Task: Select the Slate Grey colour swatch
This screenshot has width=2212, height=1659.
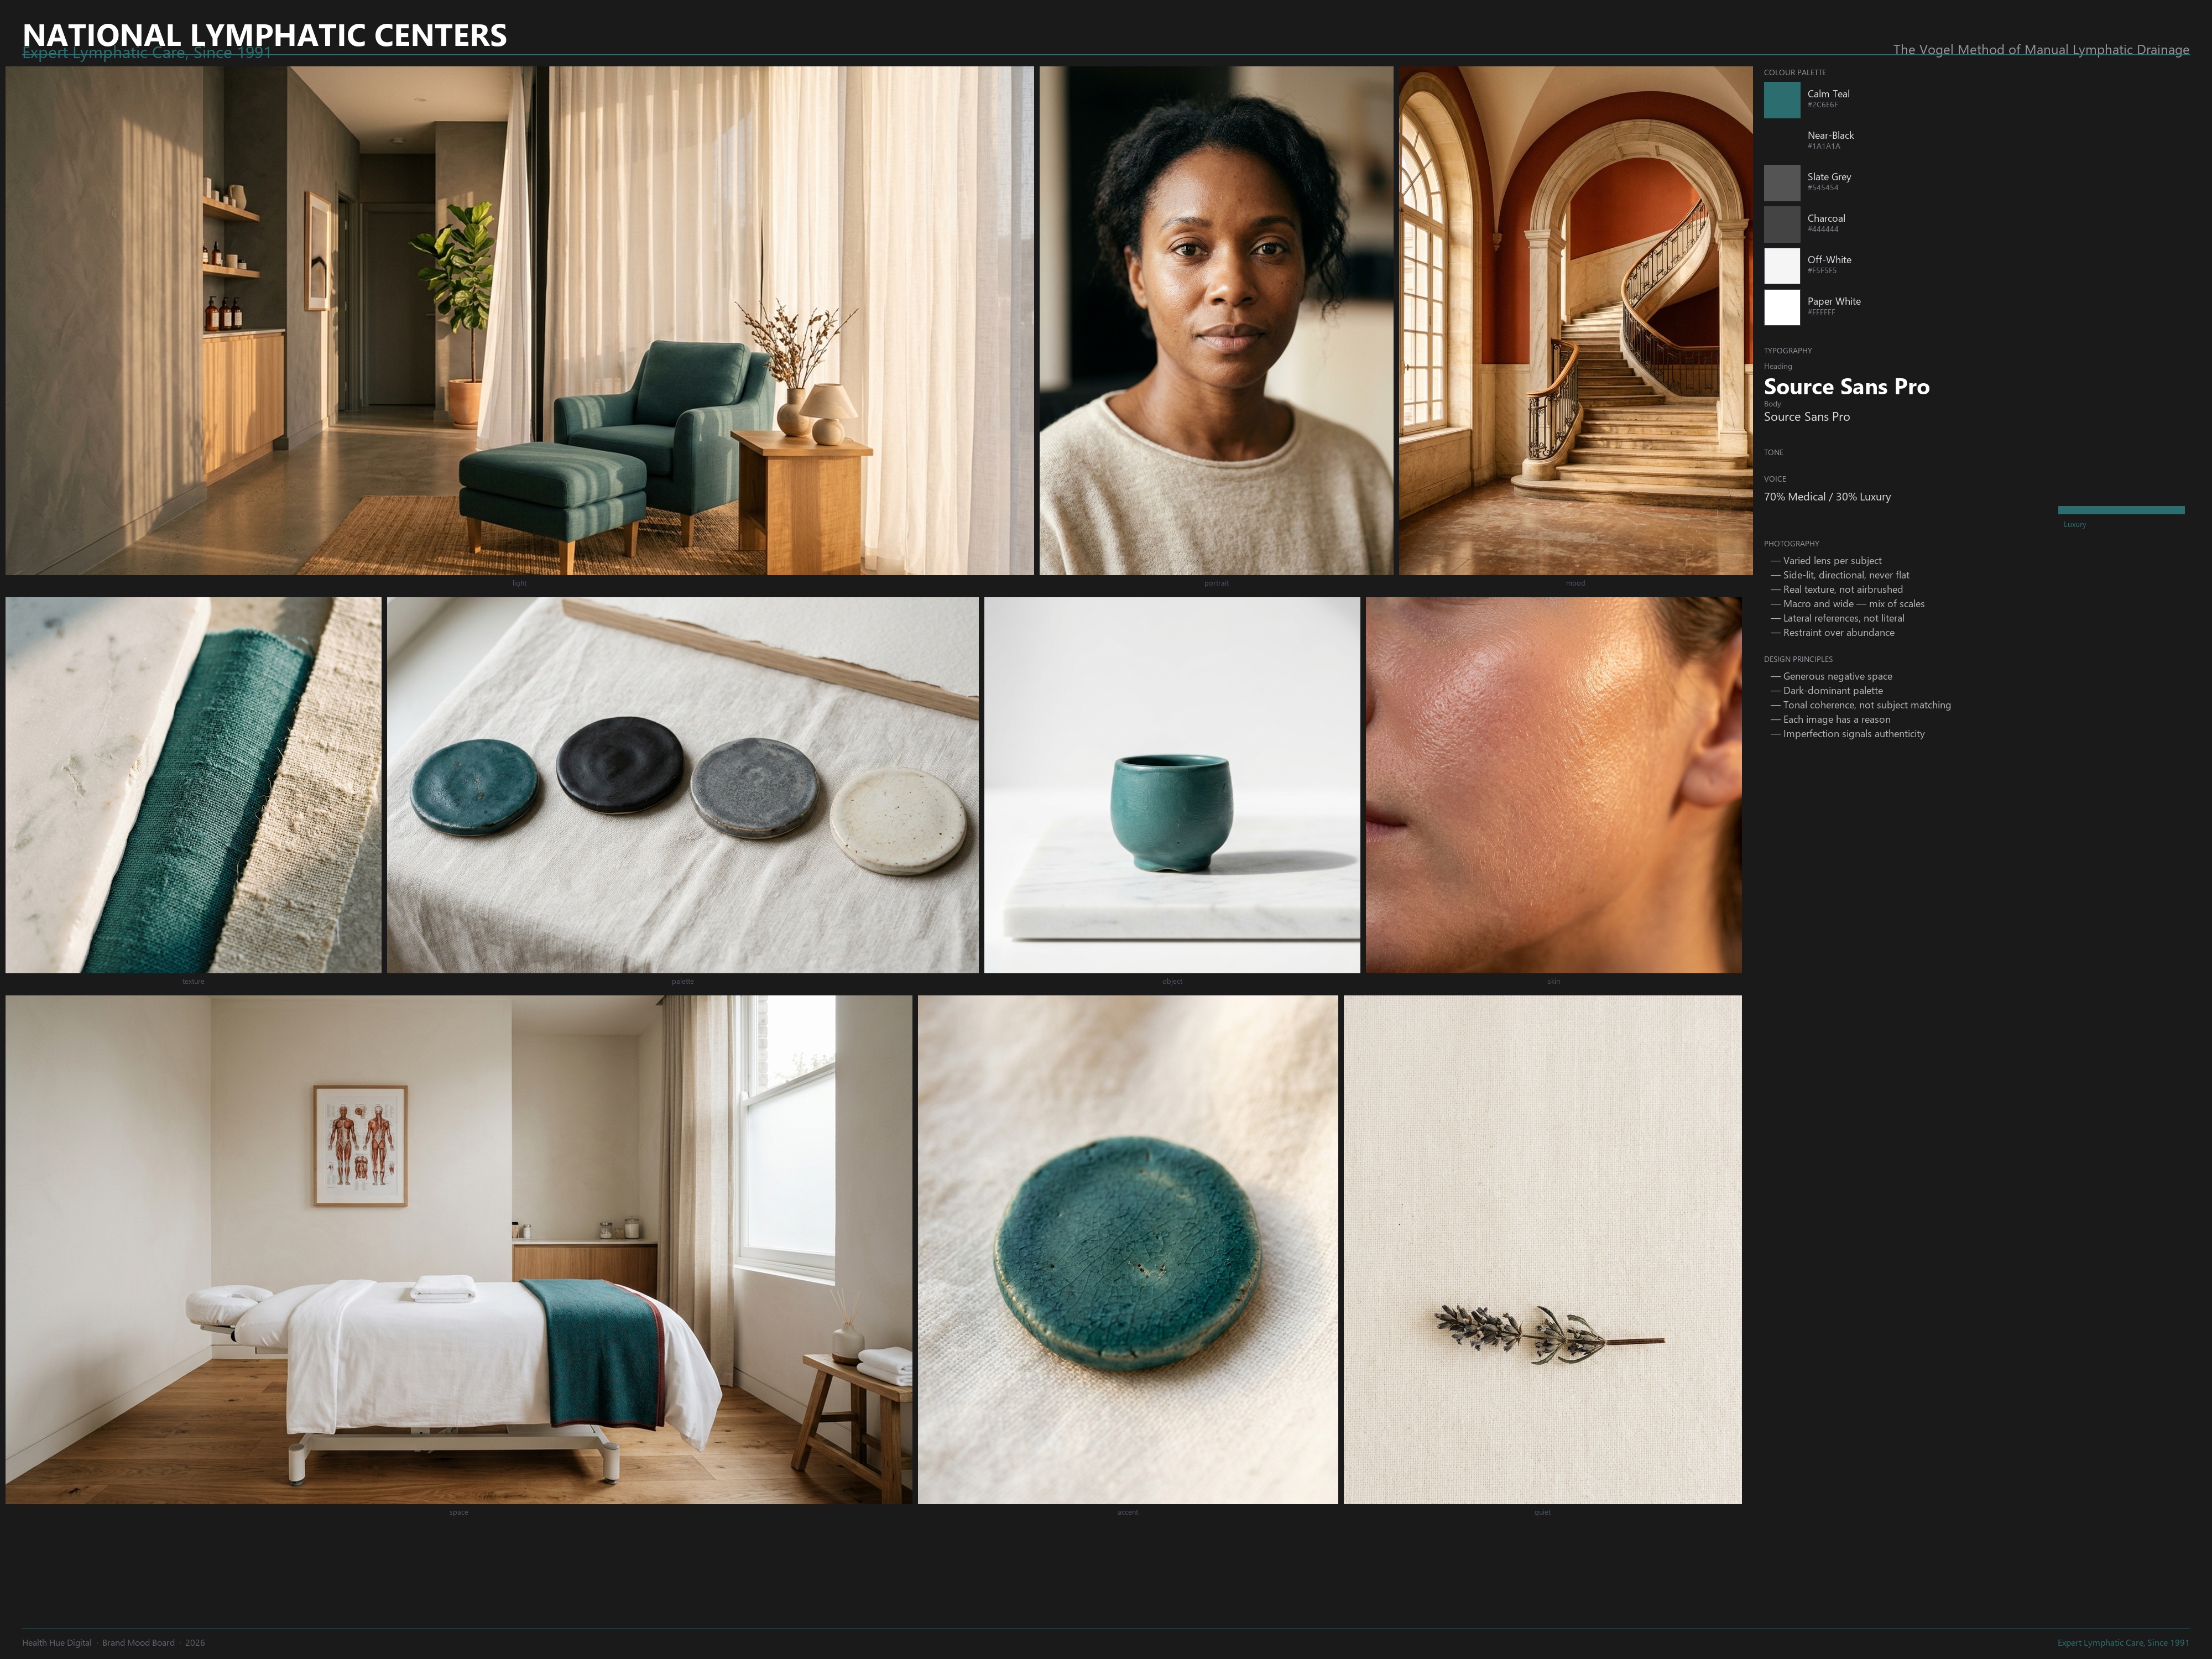Action: (1781, 183)
